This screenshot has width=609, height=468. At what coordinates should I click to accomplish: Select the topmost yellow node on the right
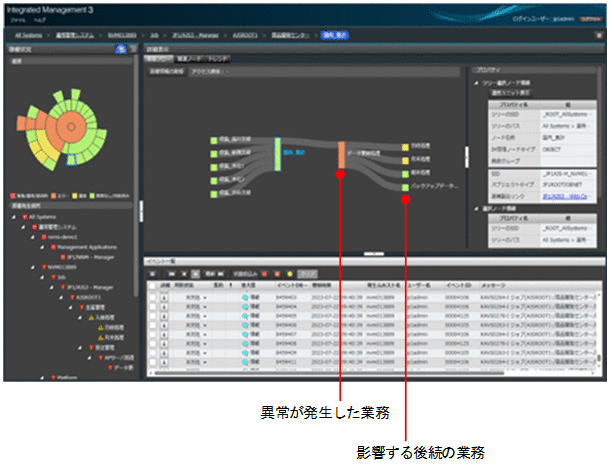pos(405,147)
